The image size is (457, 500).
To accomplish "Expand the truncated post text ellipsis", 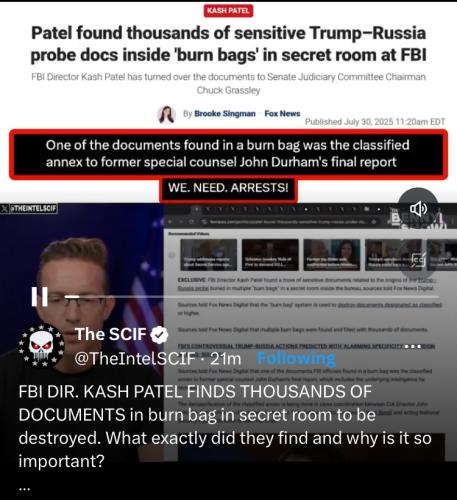I will point(25,487).
